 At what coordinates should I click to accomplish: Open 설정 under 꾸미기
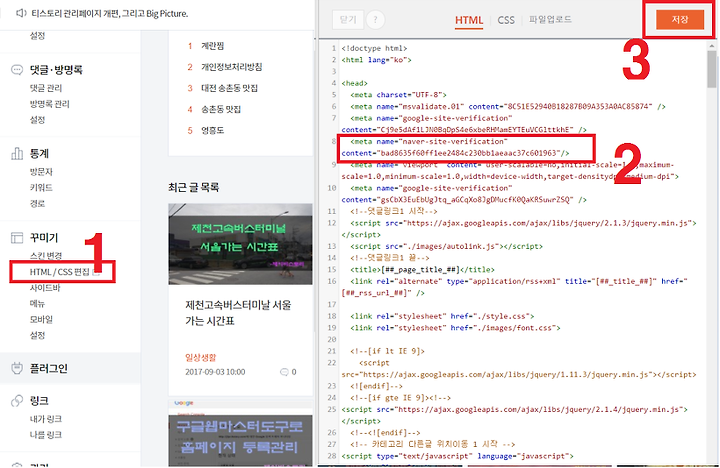click(x=38, y=335)
